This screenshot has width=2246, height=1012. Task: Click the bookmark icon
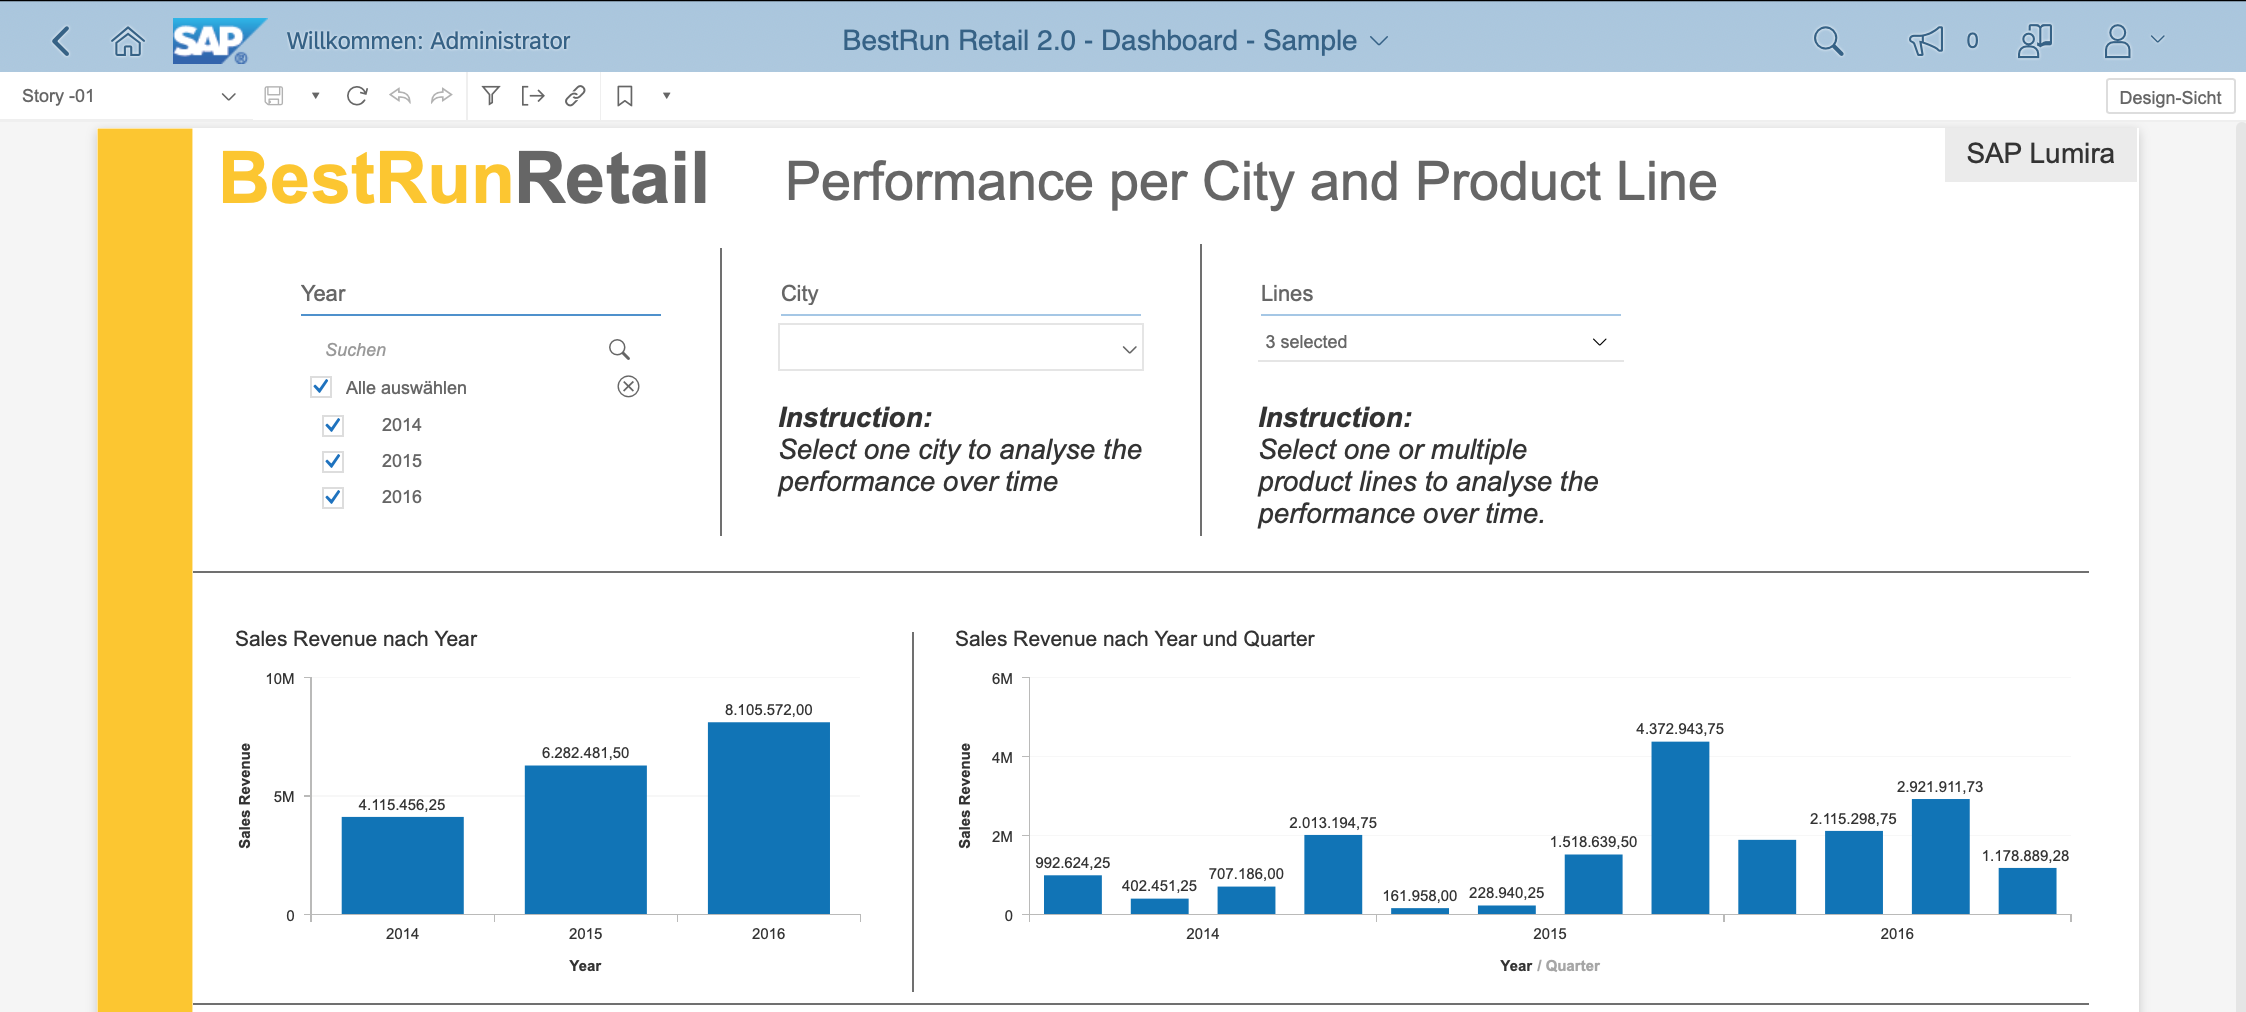[x=625, y=96]
